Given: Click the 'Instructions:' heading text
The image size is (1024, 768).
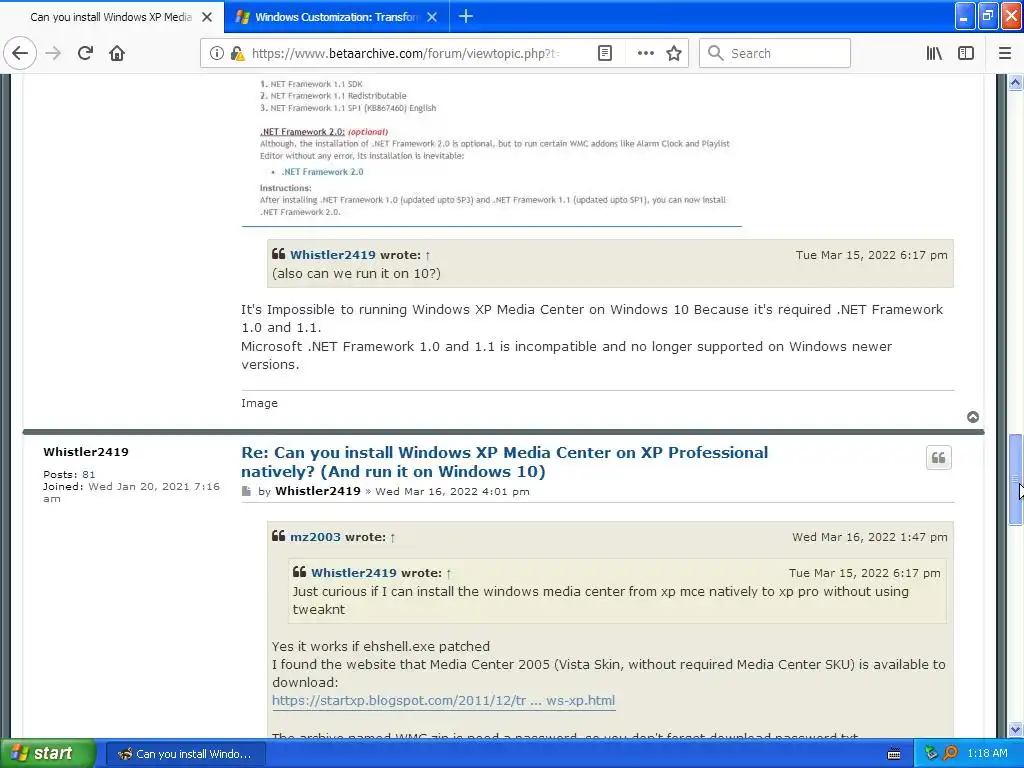Looking at the screenshot, I should click(285, 188).
